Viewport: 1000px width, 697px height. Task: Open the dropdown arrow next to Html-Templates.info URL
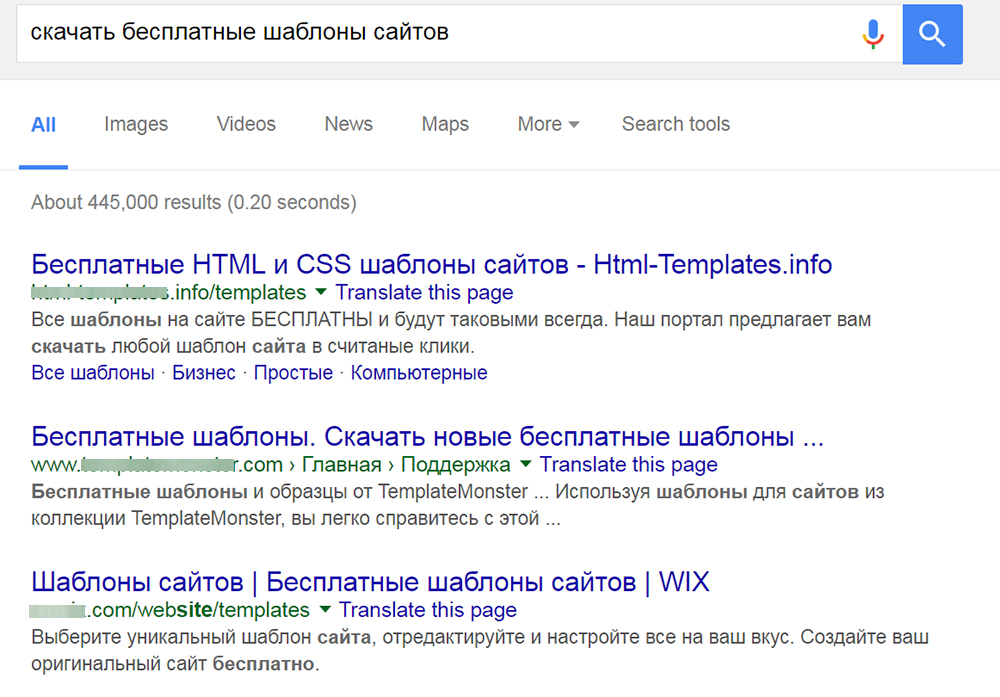pyautogui.click(x=320, y=292)
